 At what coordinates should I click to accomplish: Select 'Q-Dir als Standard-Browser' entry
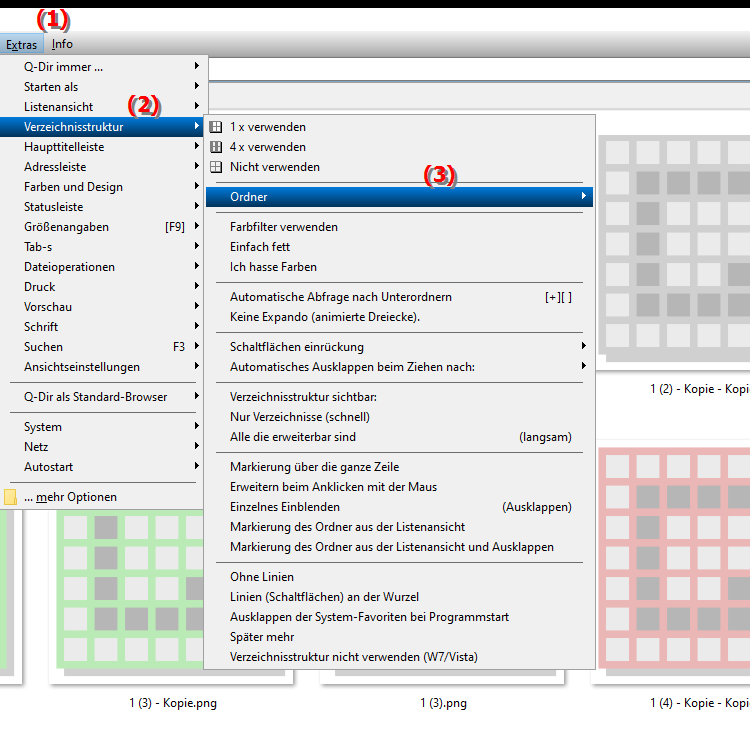[x=96, y=397]
